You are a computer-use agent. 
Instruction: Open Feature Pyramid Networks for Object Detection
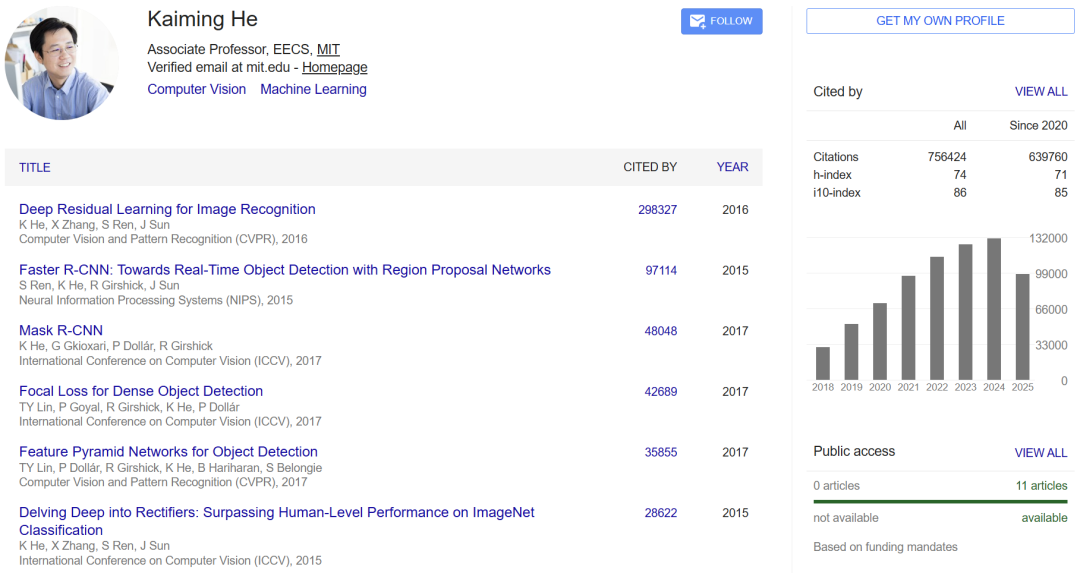[168, 452]
